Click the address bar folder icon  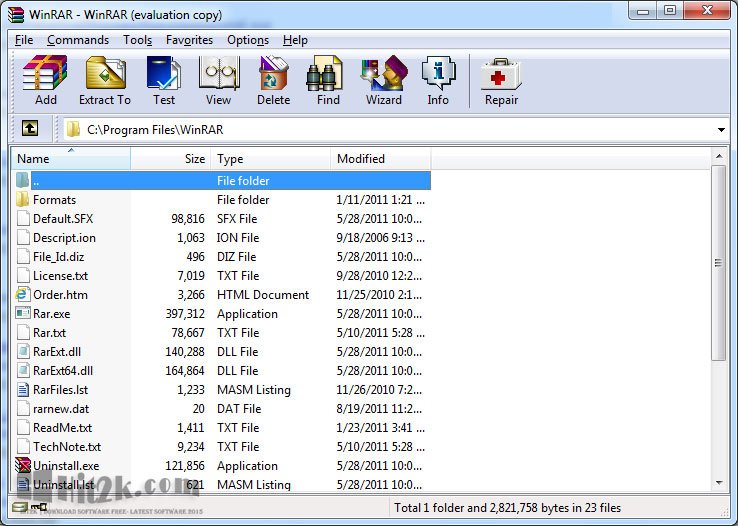(x=73, y=129)
